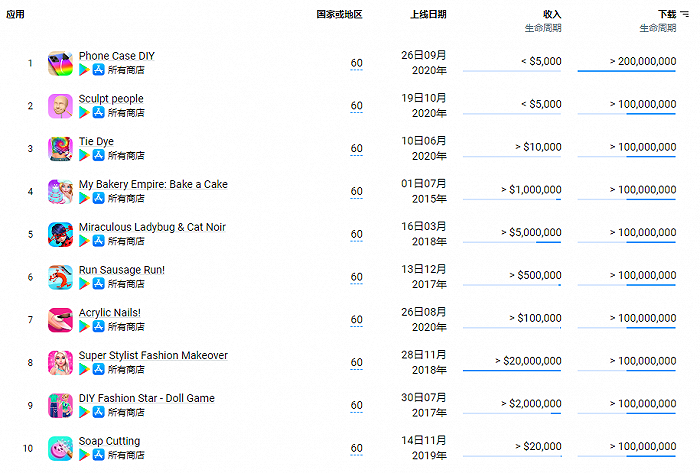Click the Miraculous Ladybug & Cat Noir icon
This screenshot has height=473, width=700.
click(x=60, y=234)
